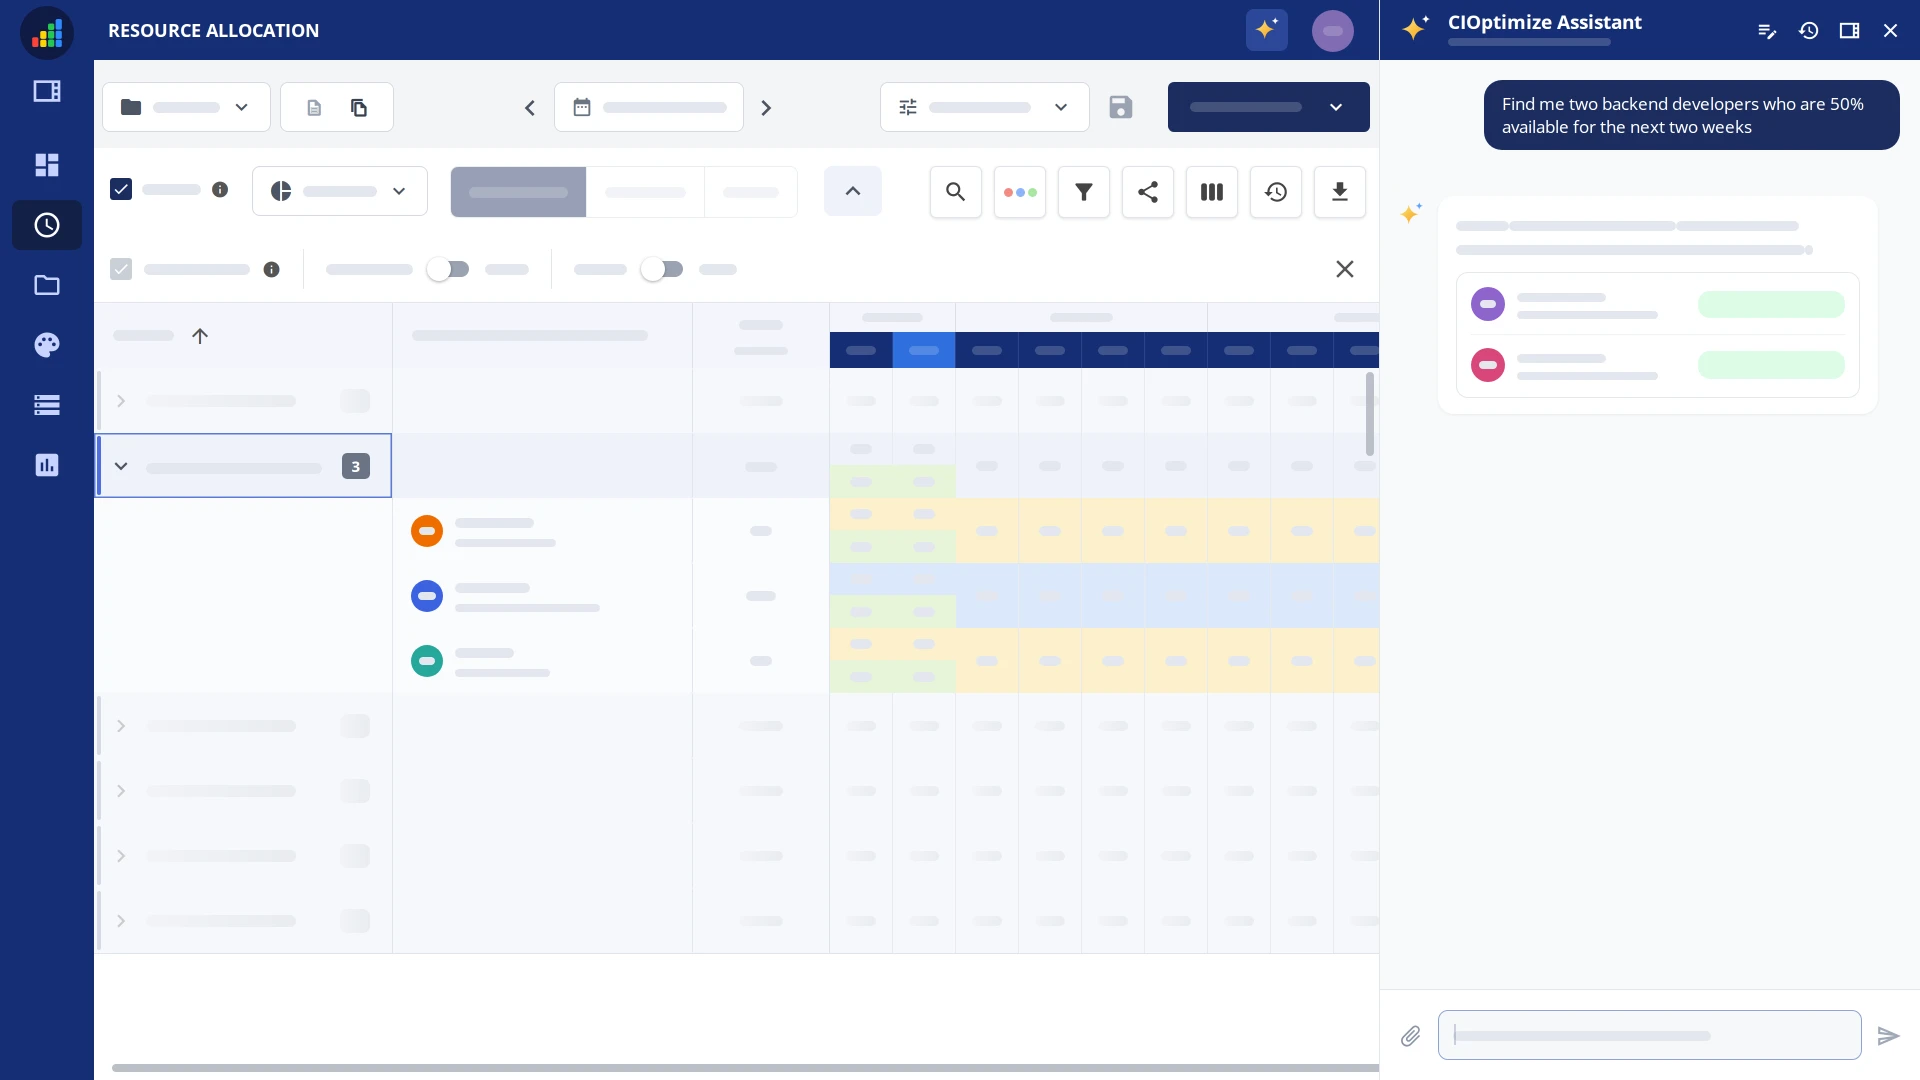Expand the first collapsed group row

121,401
